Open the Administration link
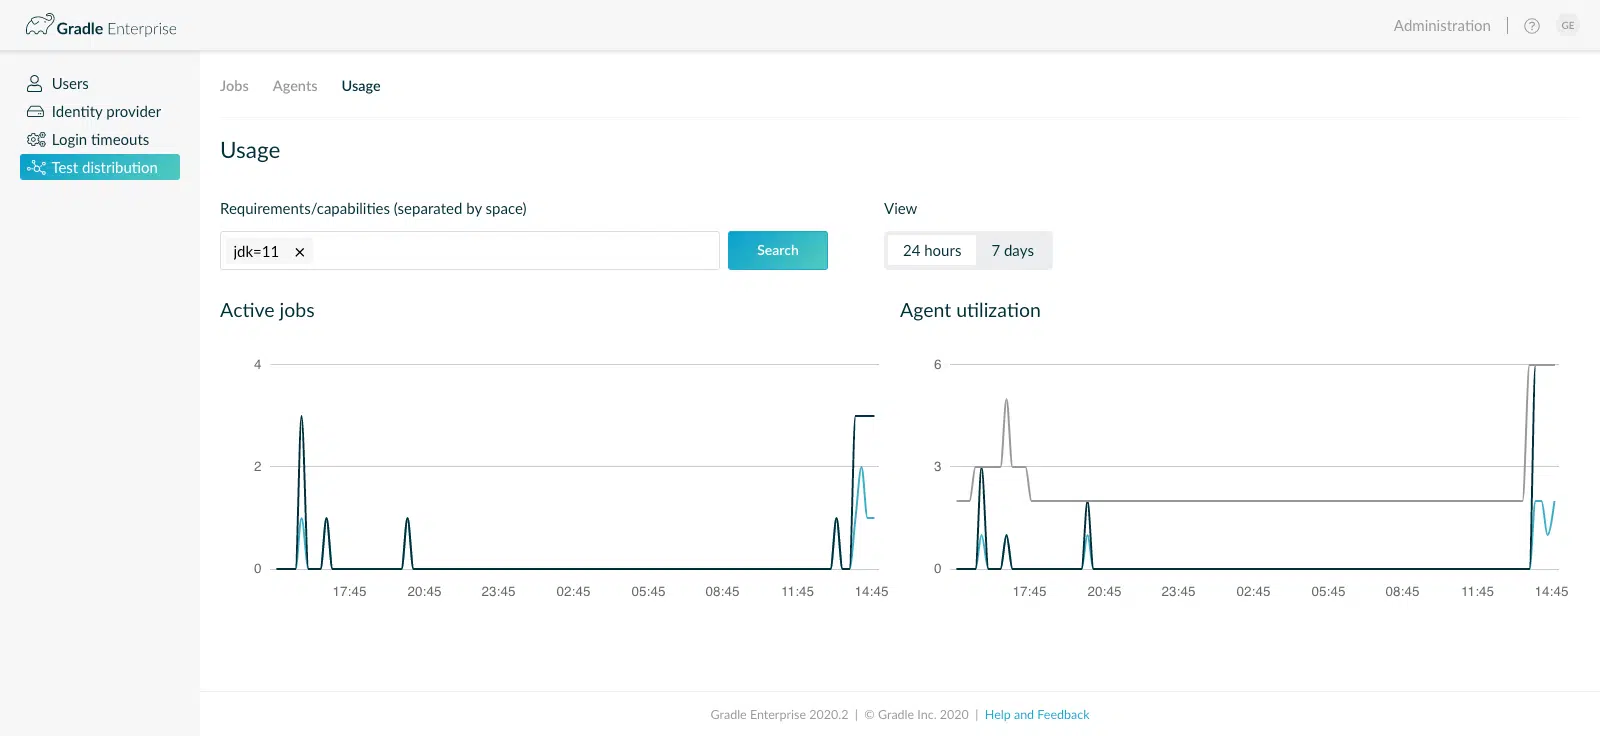The height and width of the screenshot is (736, 1600). pos(1442,26)
